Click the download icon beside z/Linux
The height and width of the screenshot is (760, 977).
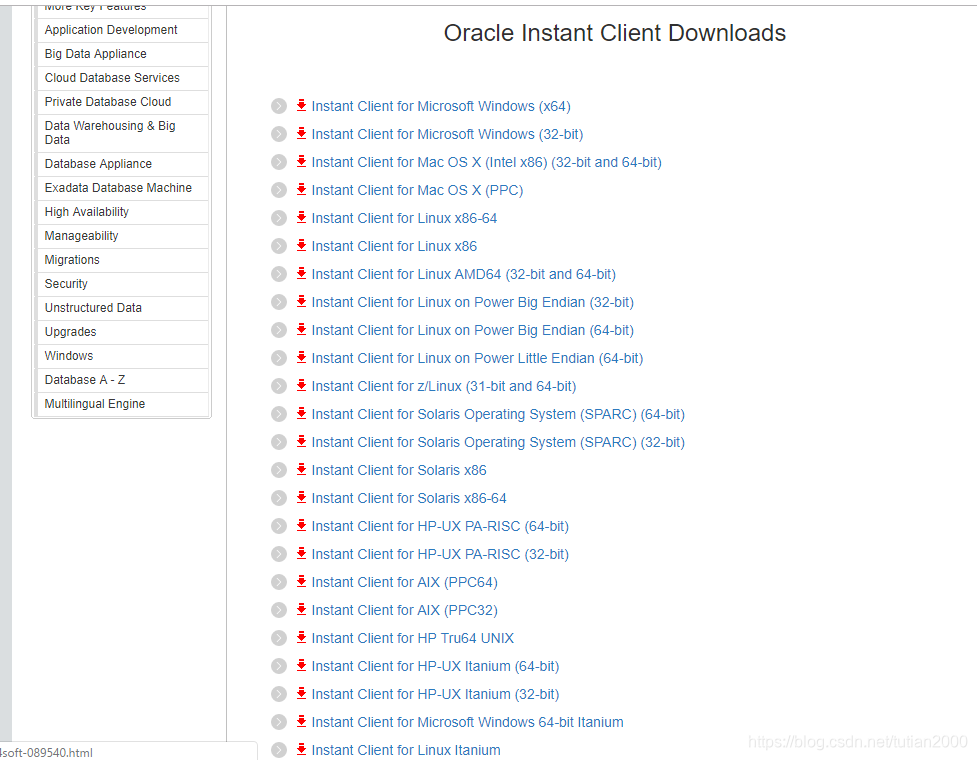pos(302,386)
